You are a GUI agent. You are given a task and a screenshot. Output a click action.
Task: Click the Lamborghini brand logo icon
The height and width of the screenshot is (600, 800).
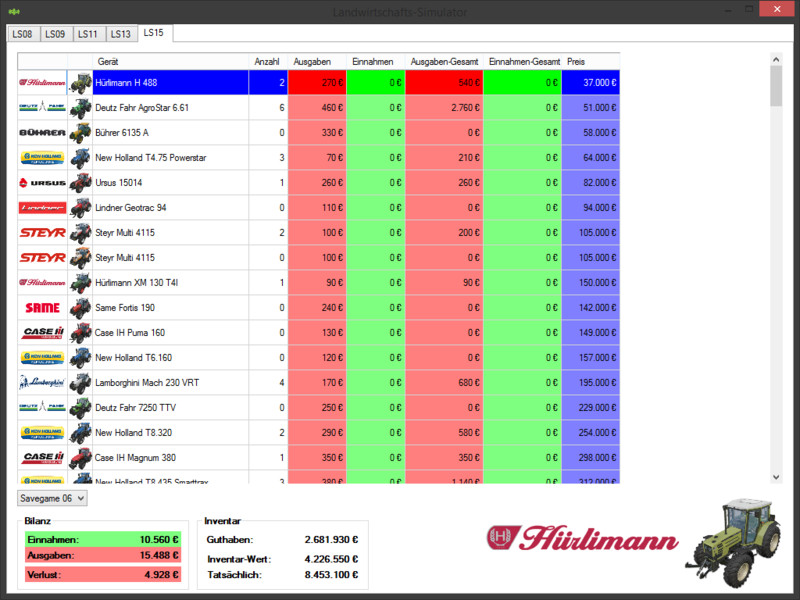(x=42, y=383)
